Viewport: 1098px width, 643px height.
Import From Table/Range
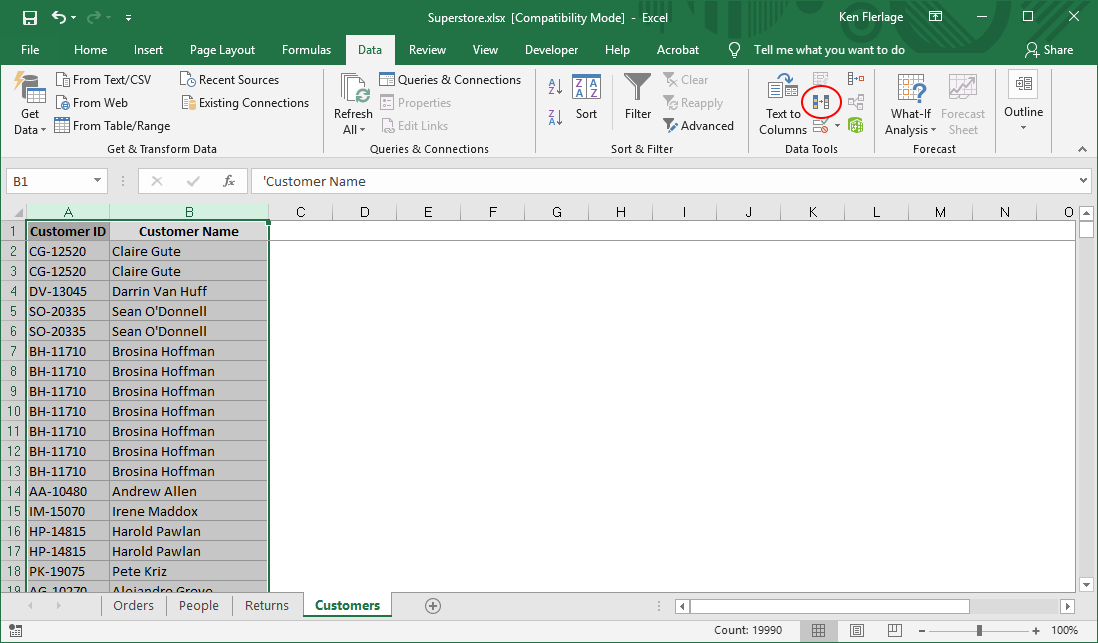(112, 126)
